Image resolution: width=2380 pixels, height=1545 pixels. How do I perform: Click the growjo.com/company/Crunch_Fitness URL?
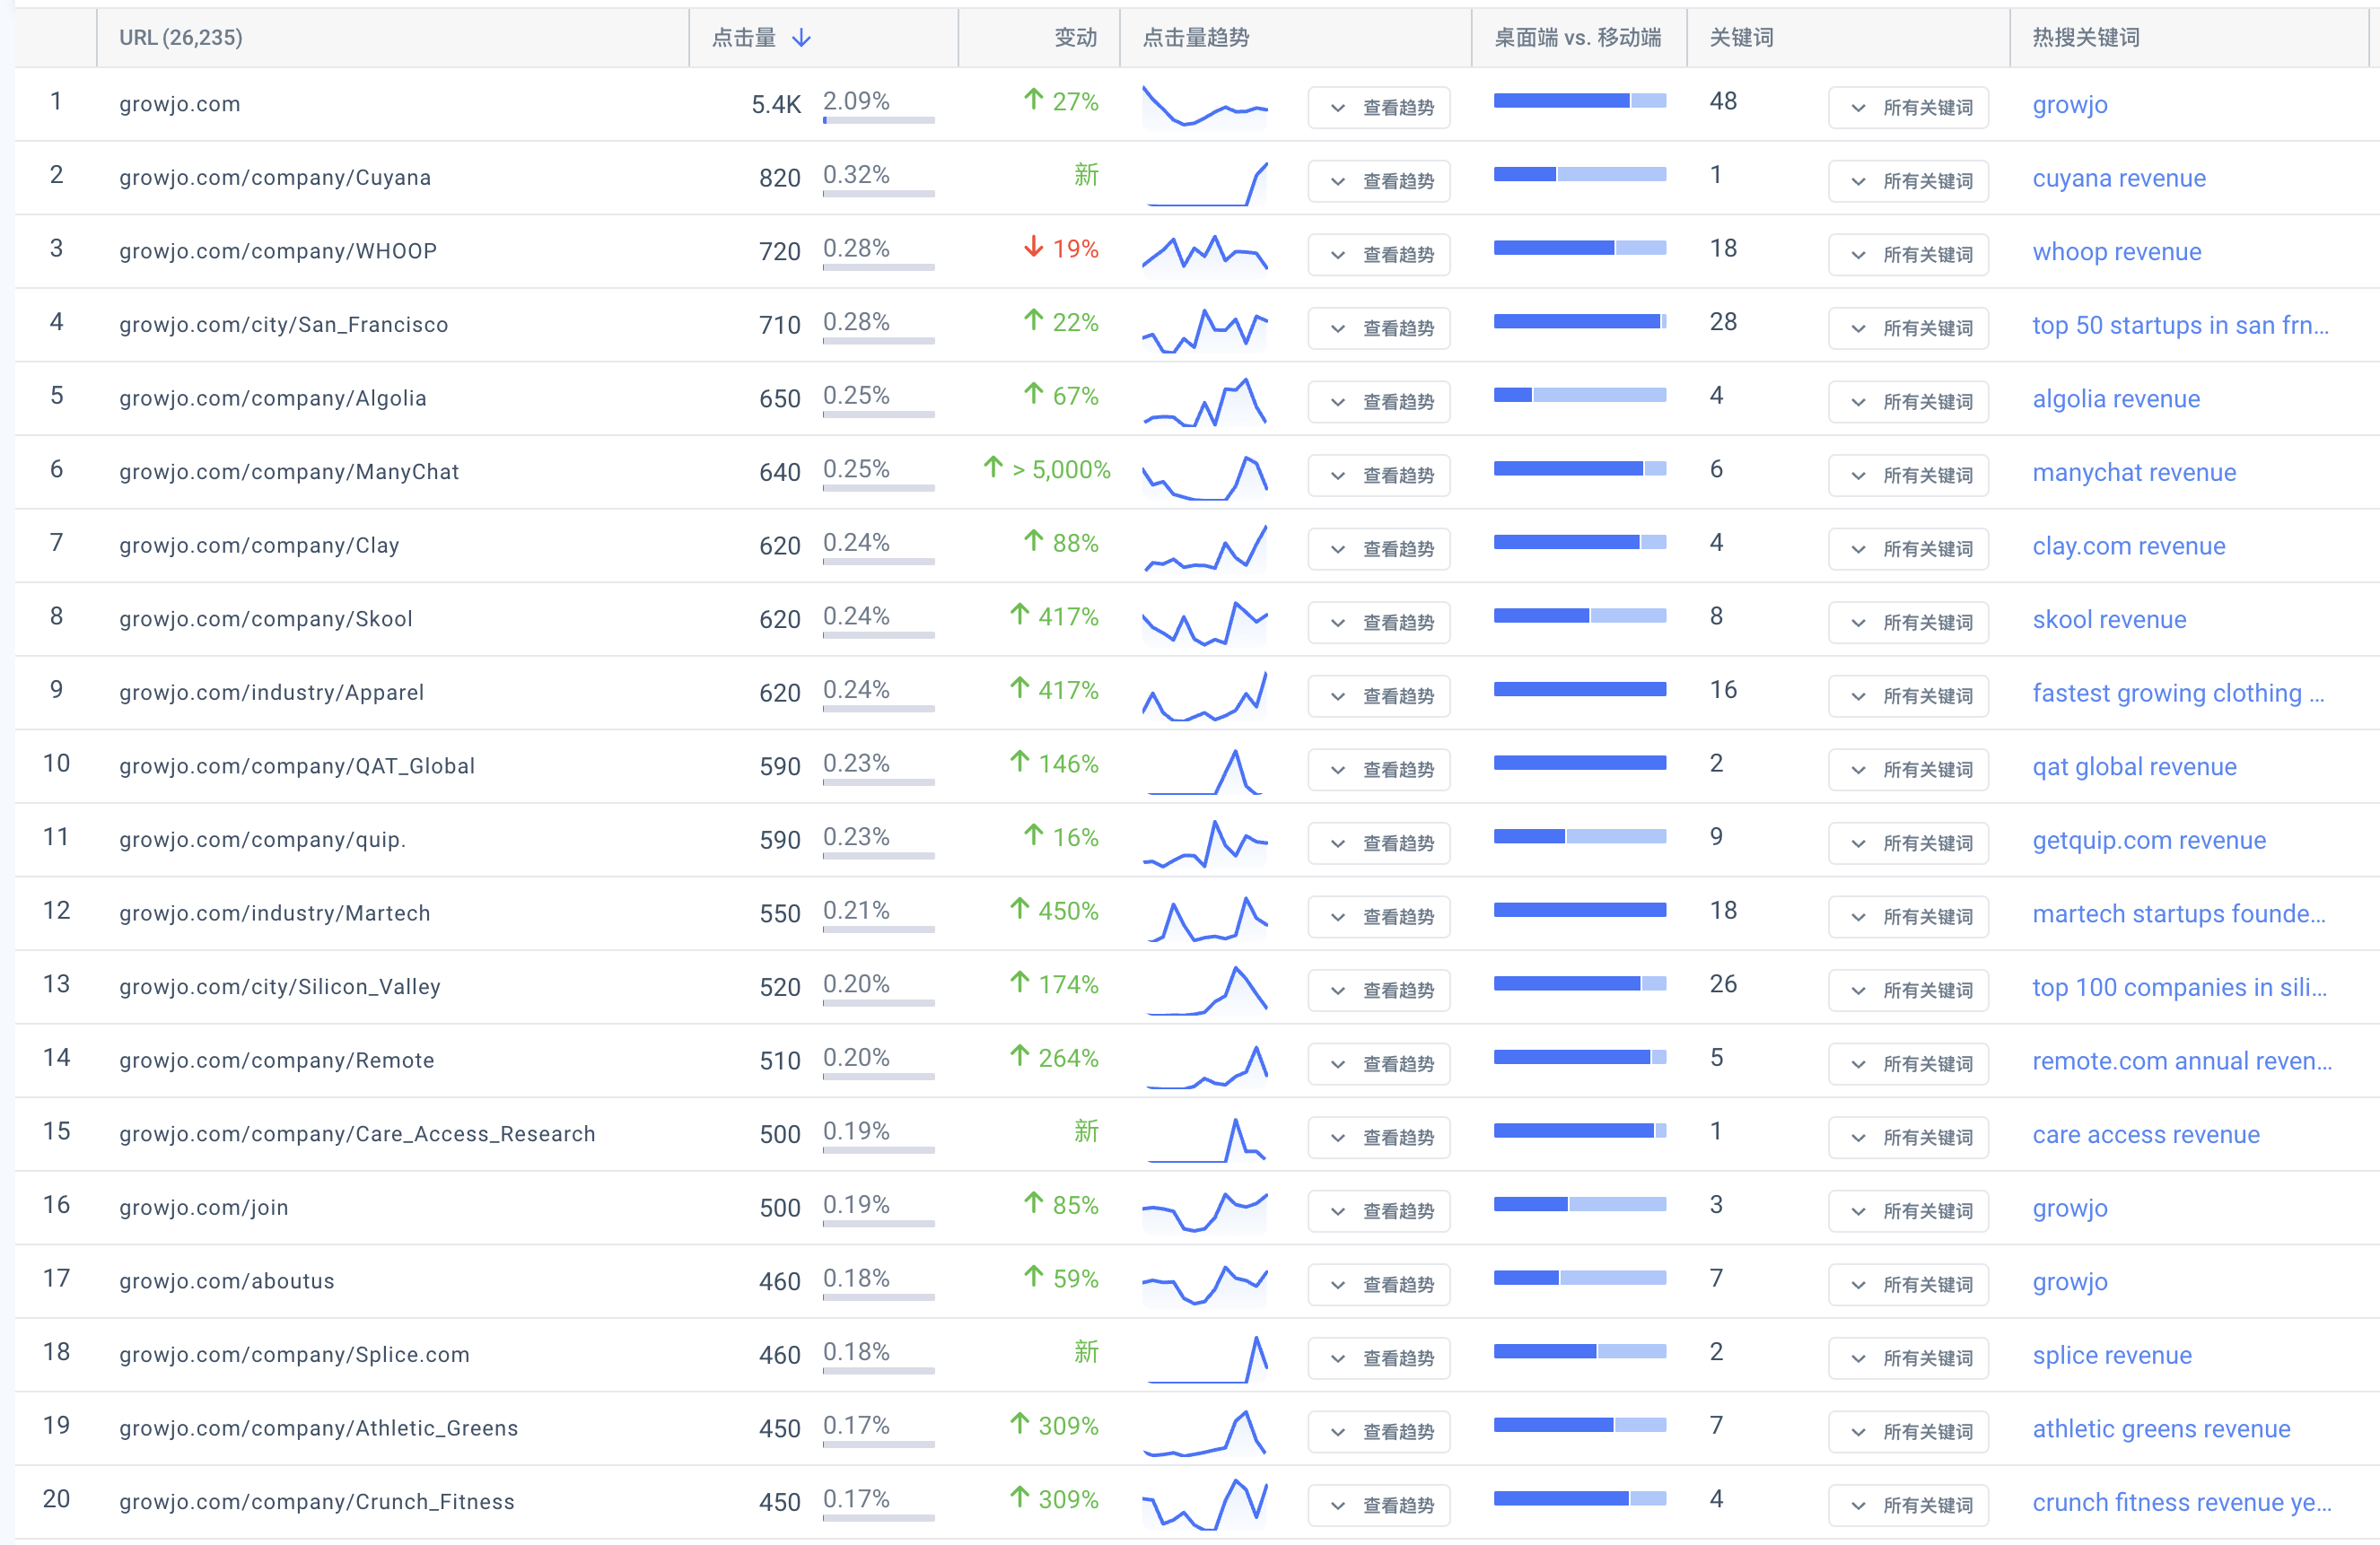tap(316, 1502)
